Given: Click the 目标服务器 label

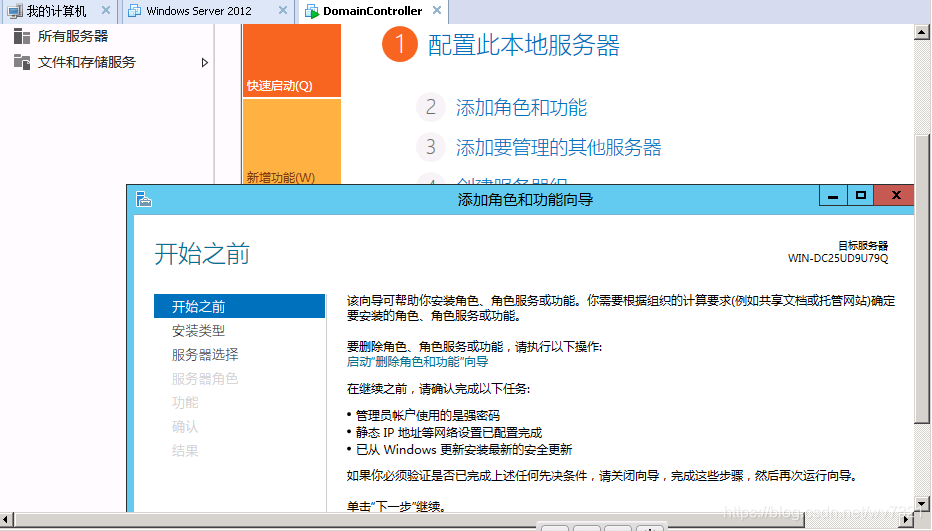Looking at the screenshot, I should [862, 246].
